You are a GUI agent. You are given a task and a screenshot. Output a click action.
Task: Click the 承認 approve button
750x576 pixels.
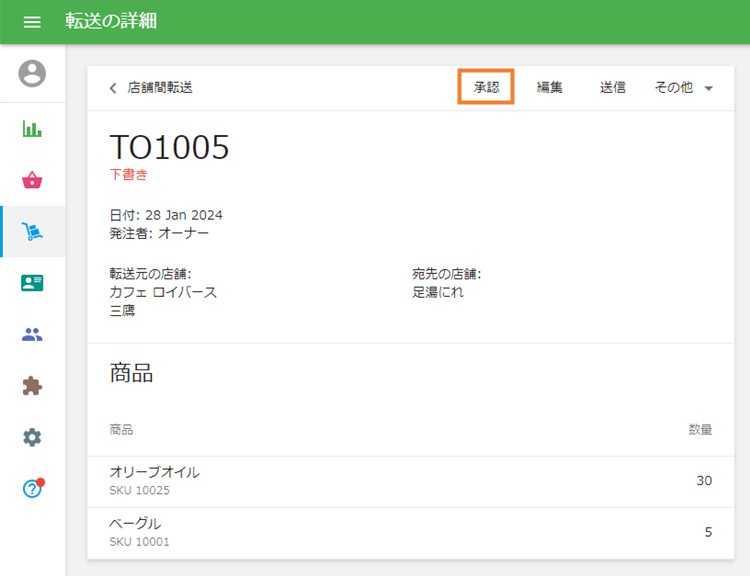point(486,87)
